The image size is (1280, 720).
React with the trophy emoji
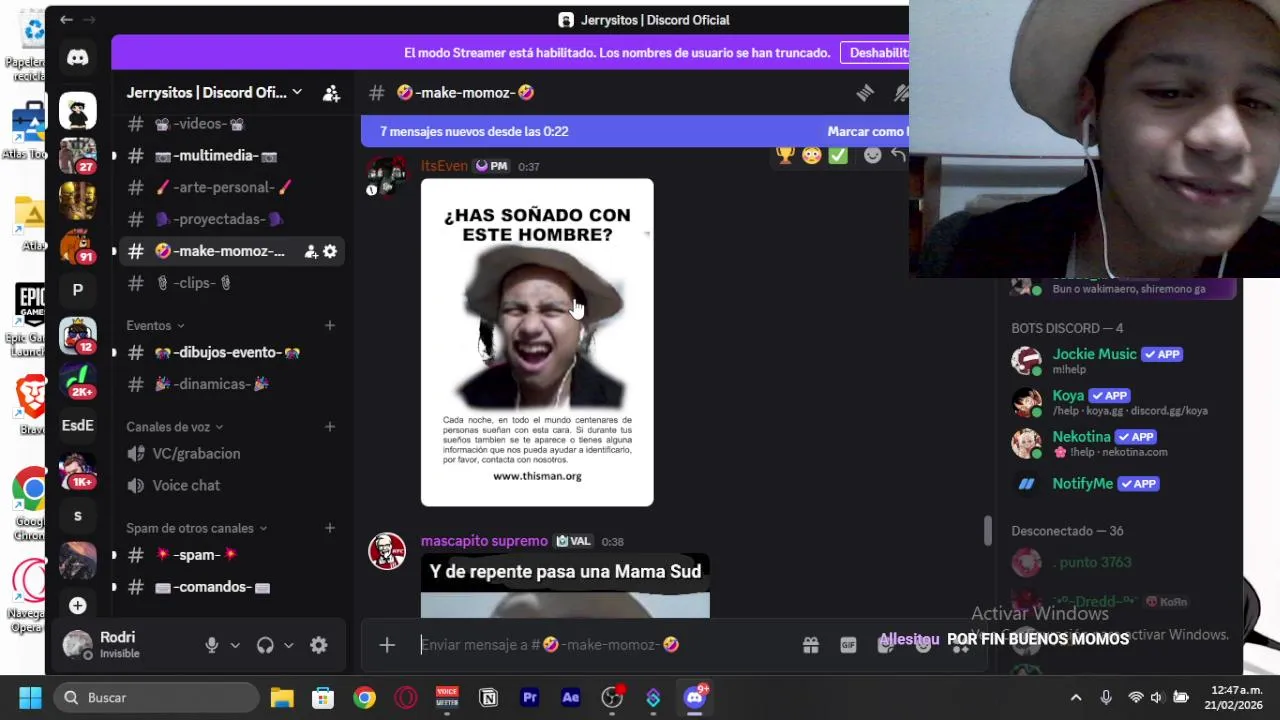pyautogui.click(x=785, y=155)
